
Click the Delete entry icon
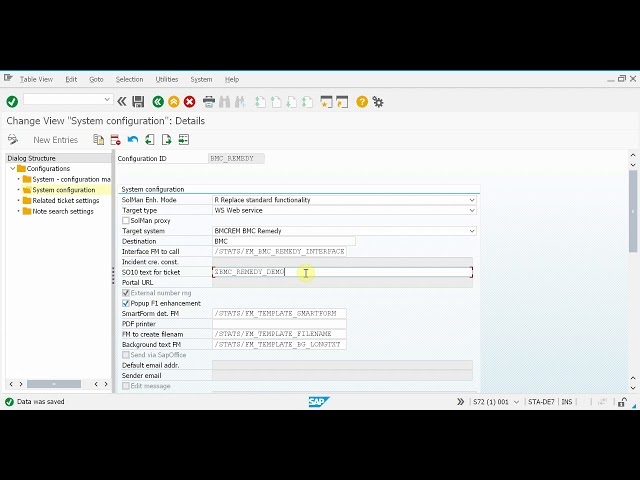click(x=116, y=140)
